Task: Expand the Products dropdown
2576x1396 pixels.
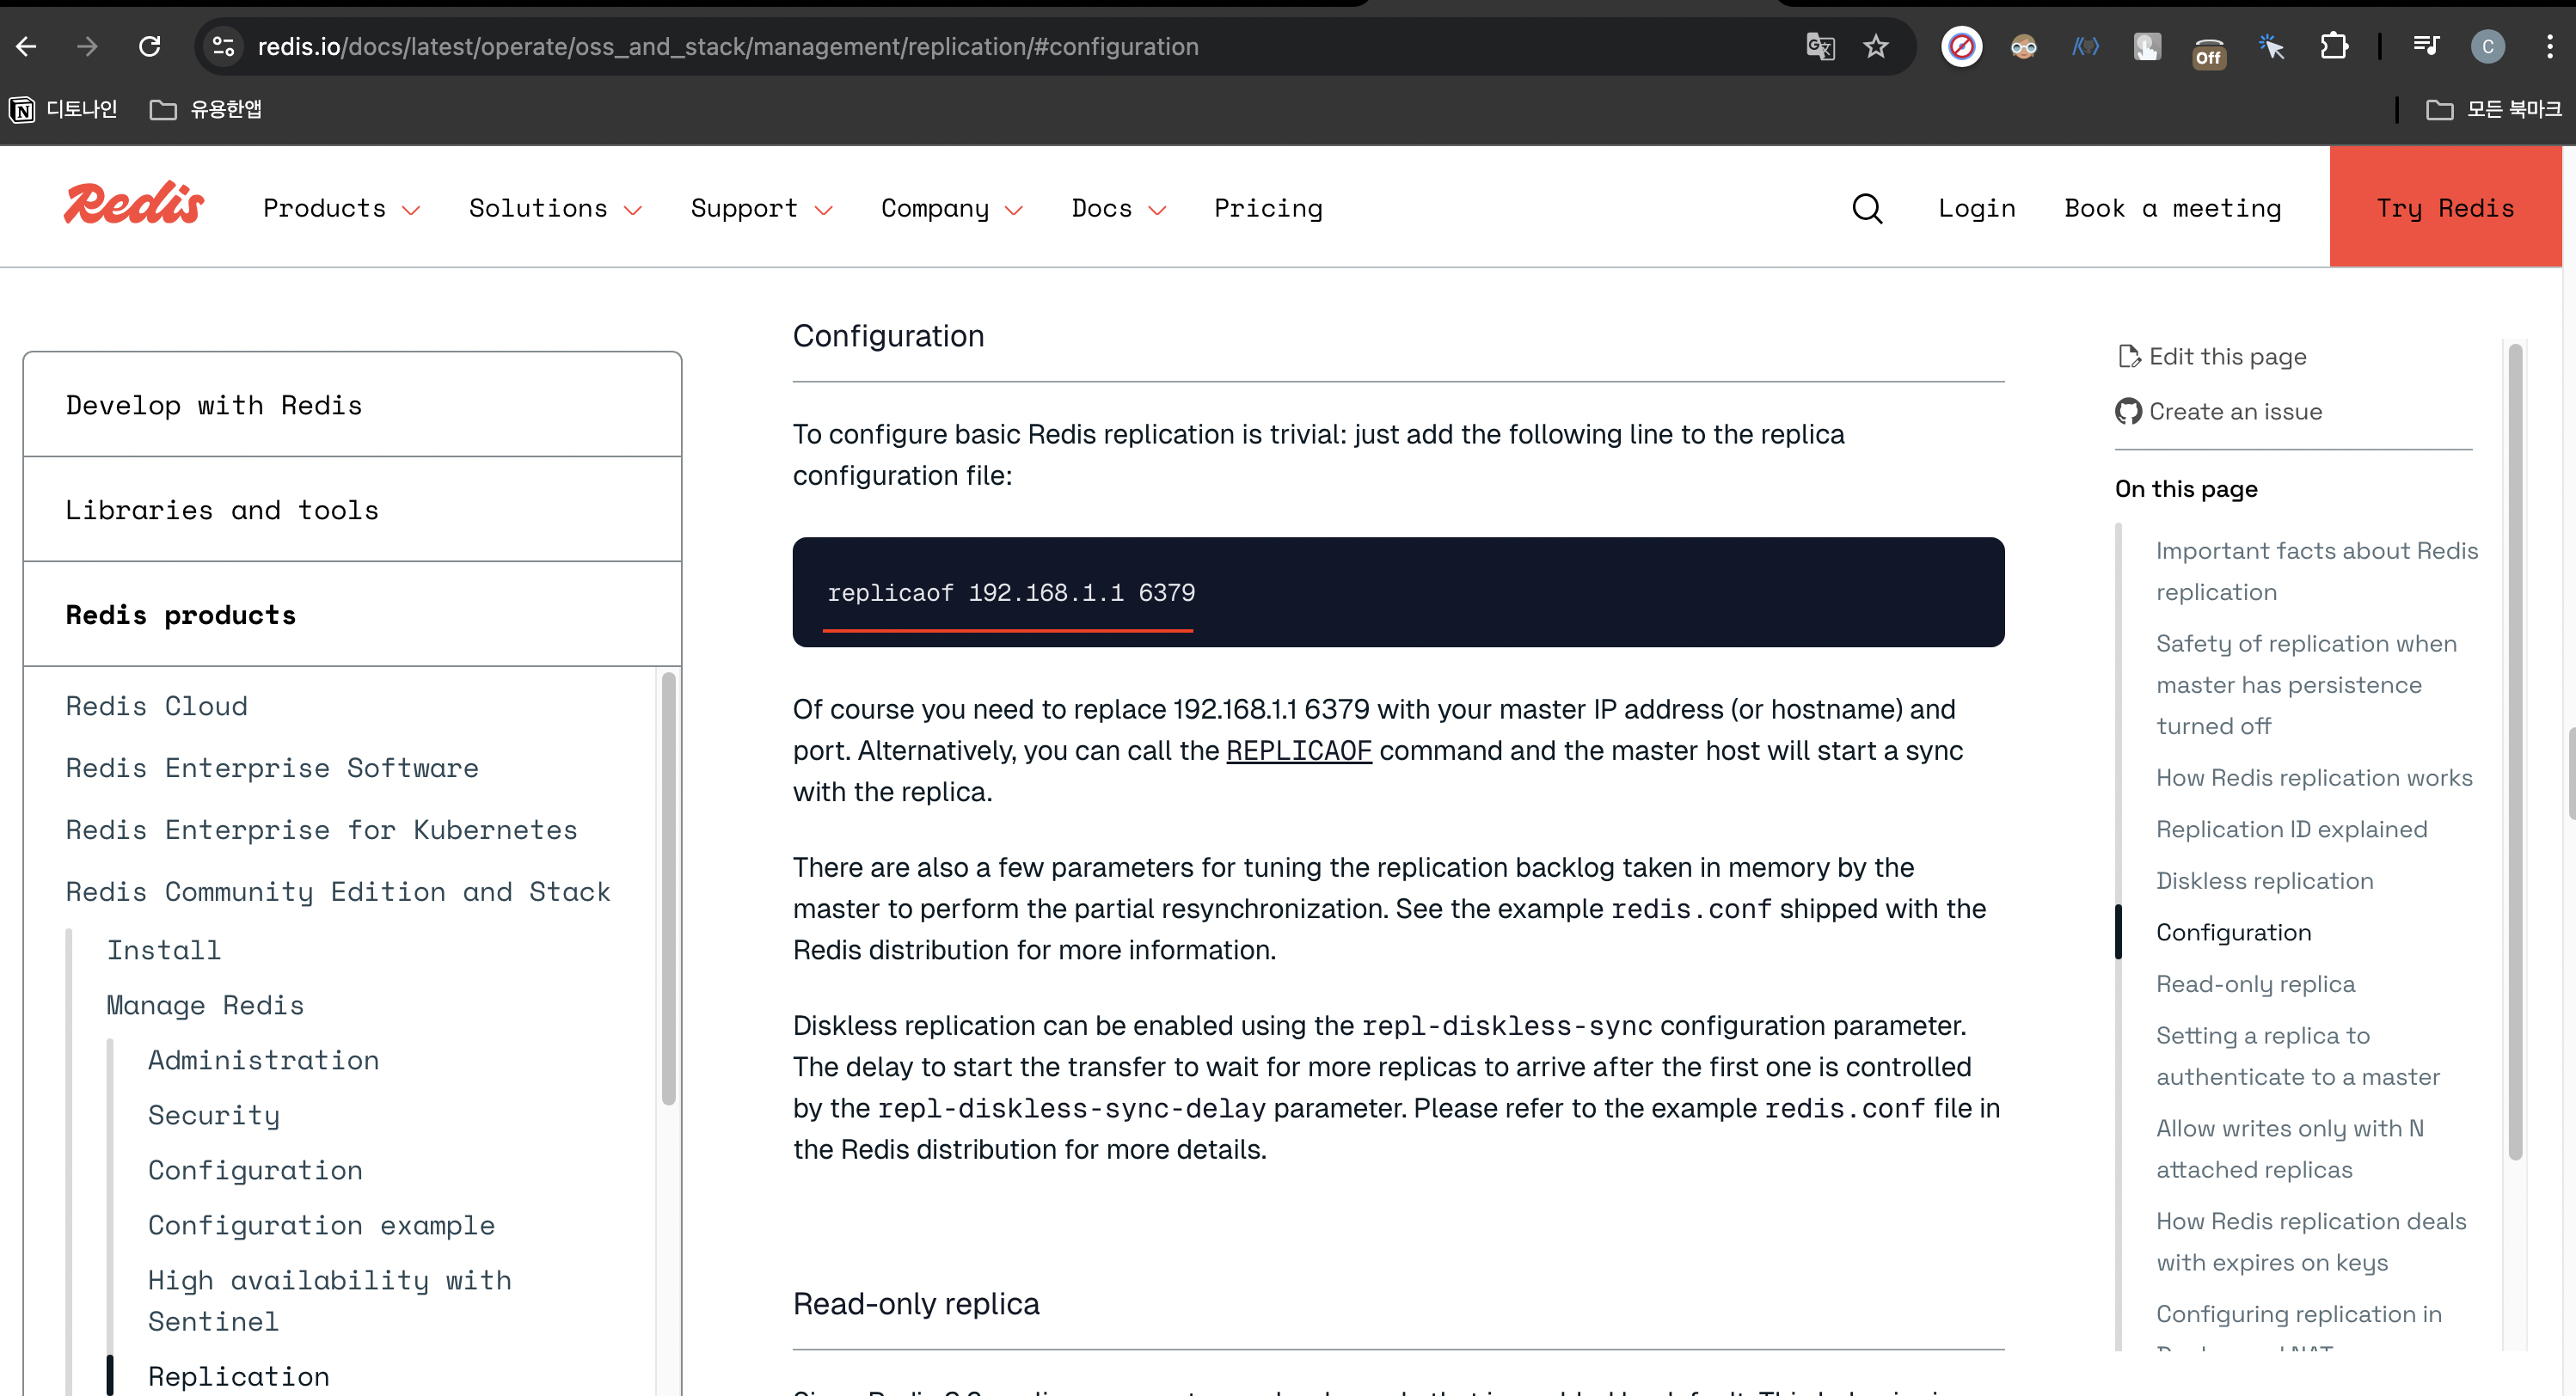Action: [341, 208]
